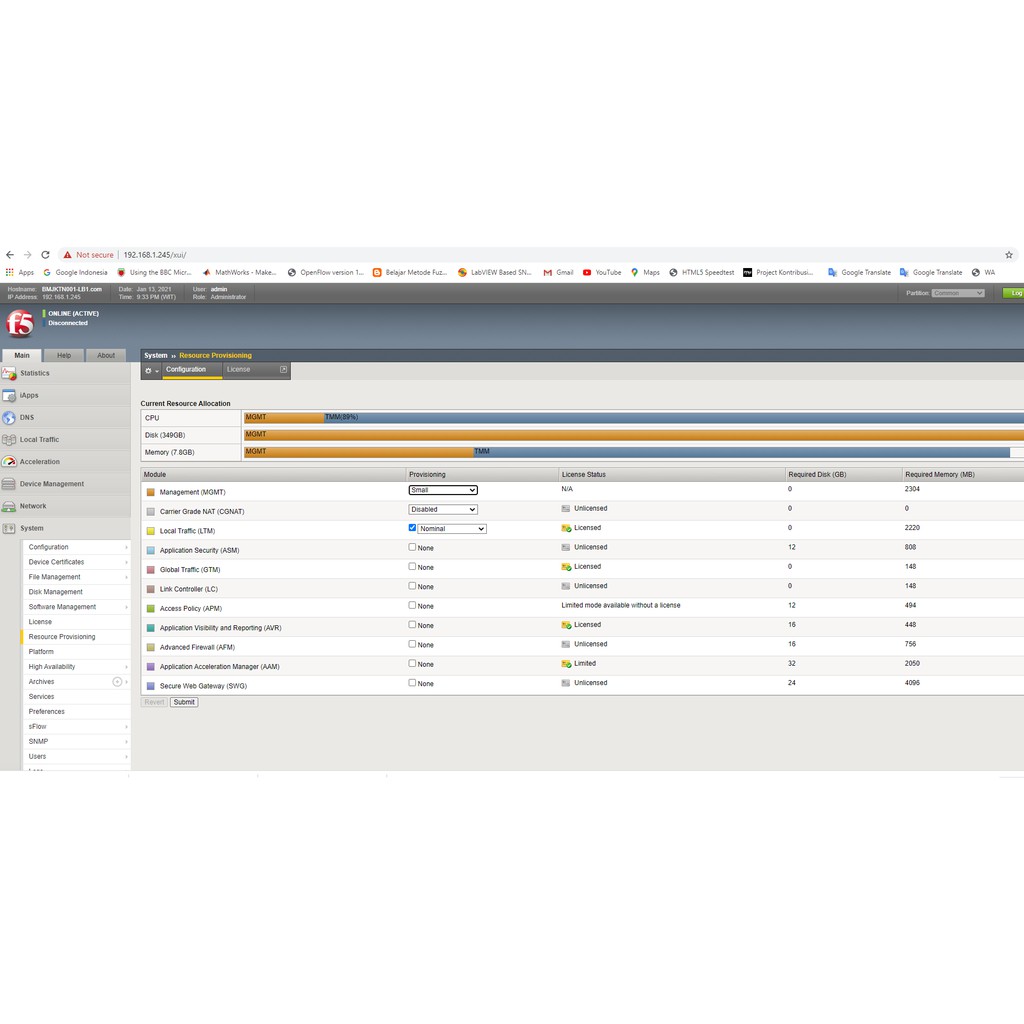
Task: Switch to the Help tab
Action: coord(64,355)
